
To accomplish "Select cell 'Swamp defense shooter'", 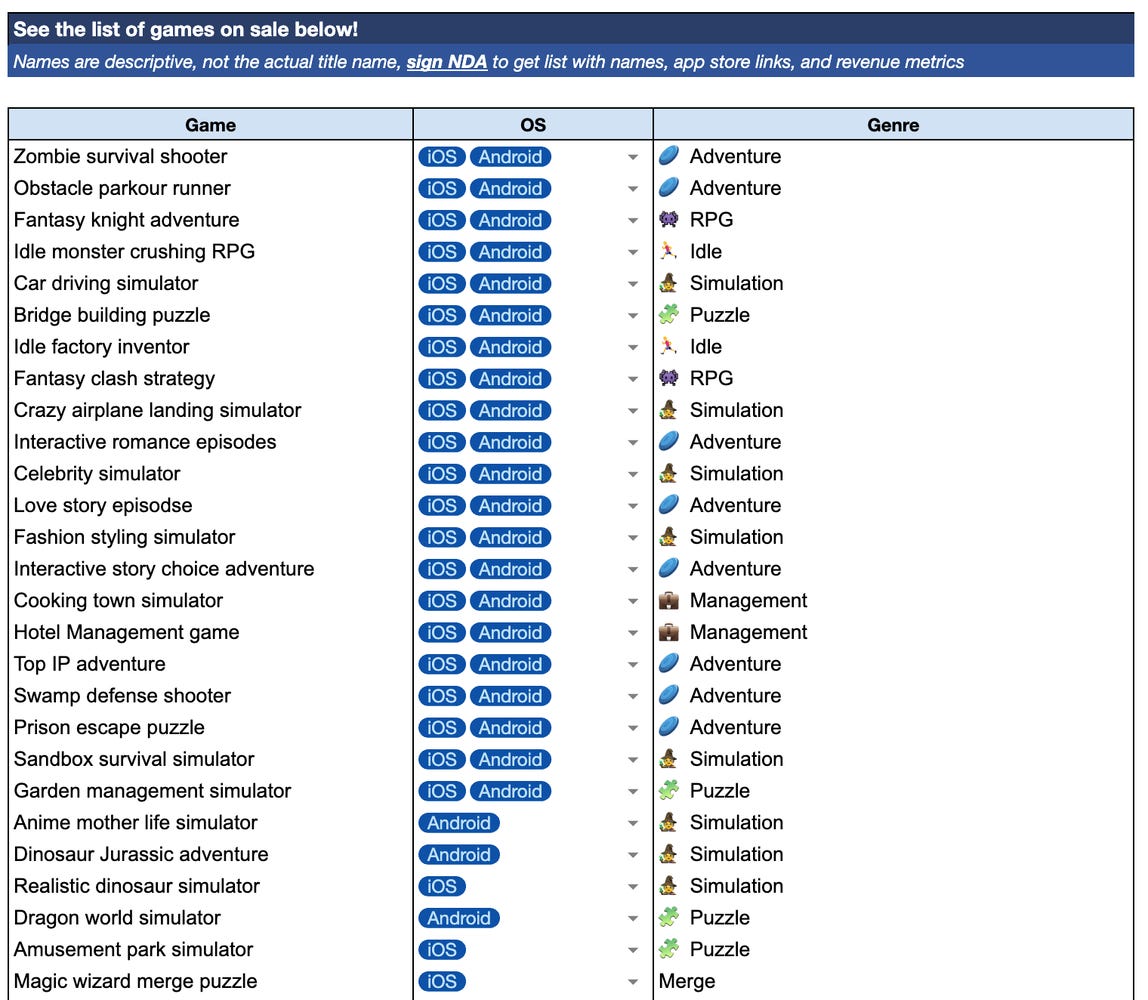I will pyautogui.click(x=211, y=695).
